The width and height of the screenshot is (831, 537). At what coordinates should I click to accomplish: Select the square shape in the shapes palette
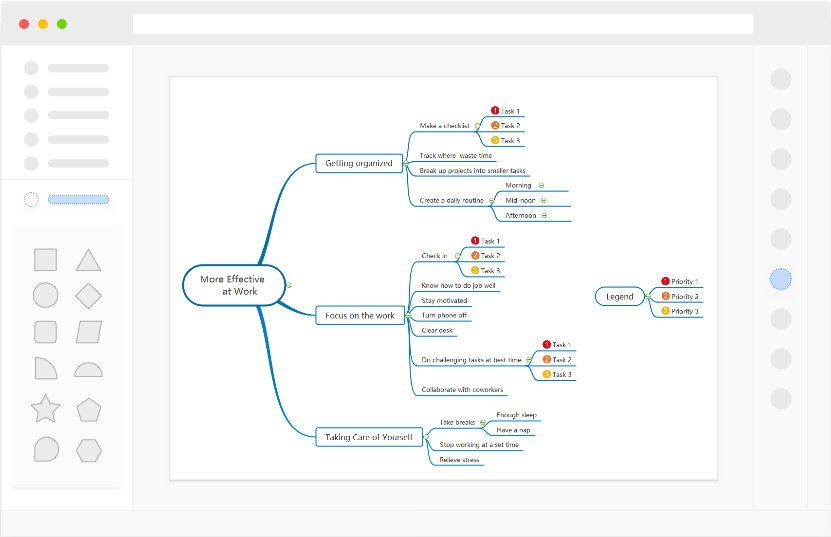click(x=45, y=260)
